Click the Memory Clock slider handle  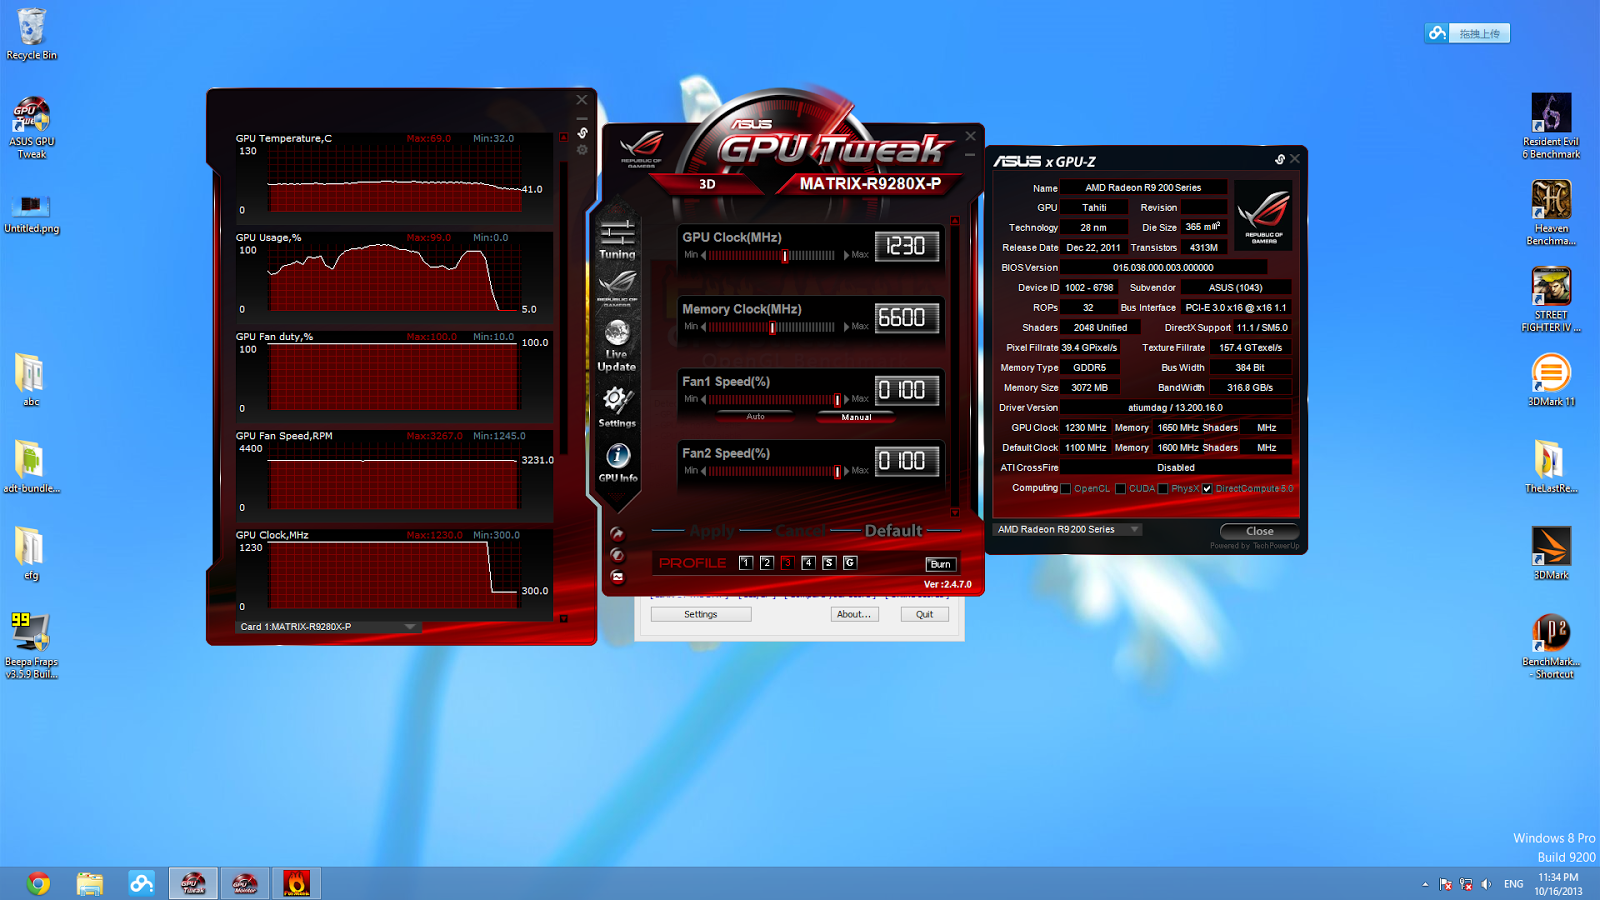coord(772,328)
